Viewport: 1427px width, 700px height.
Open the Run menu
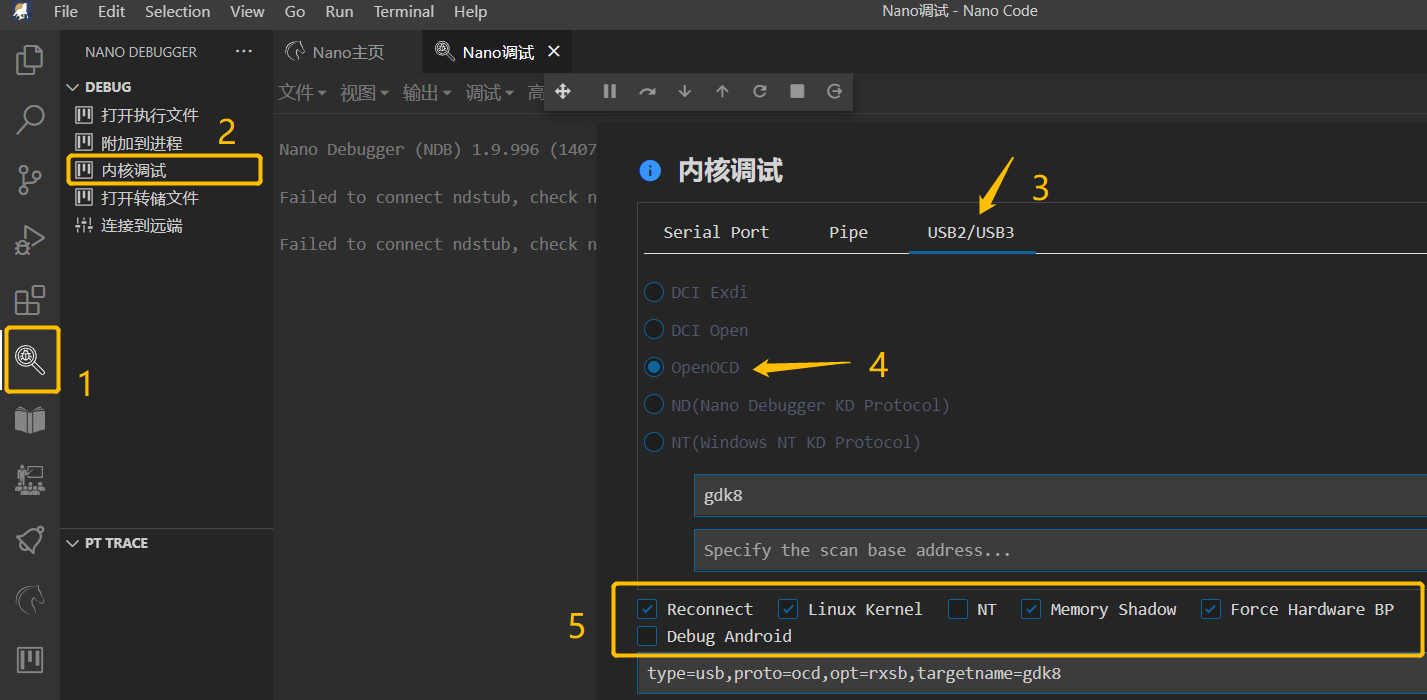point(339,12)
